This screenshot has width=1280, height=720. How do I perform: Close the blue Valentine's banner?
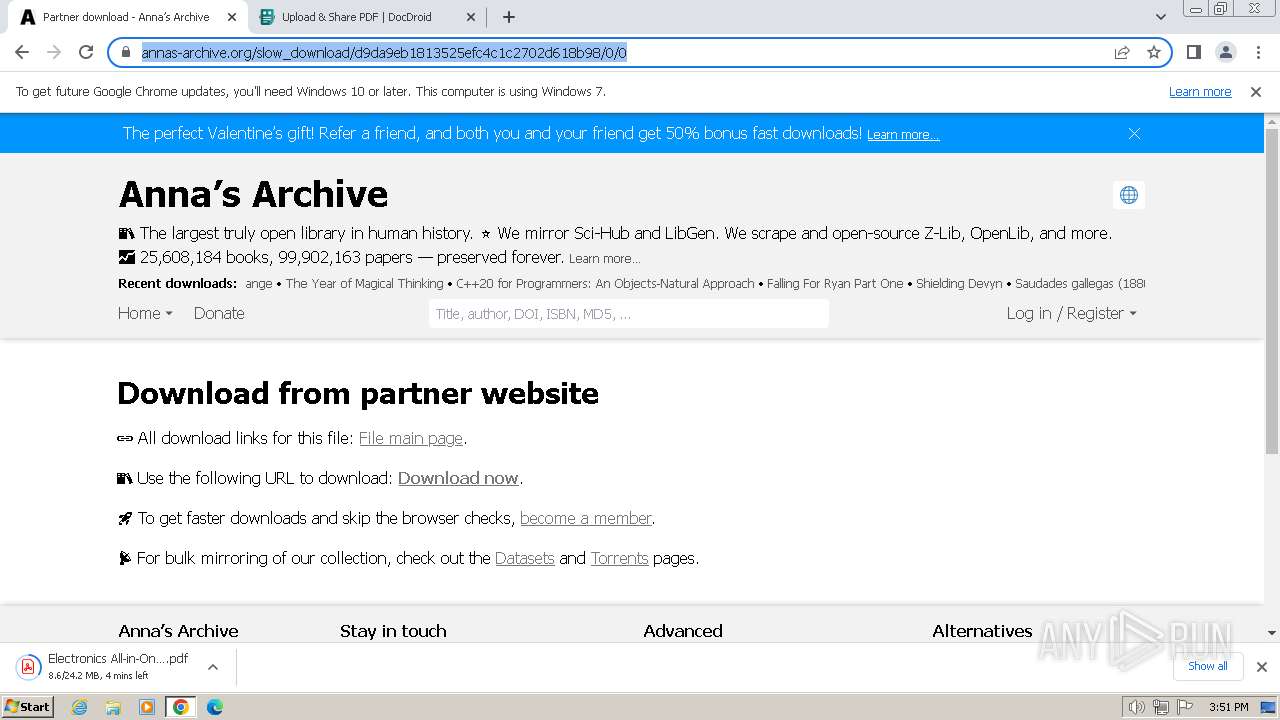[1134, 133]
